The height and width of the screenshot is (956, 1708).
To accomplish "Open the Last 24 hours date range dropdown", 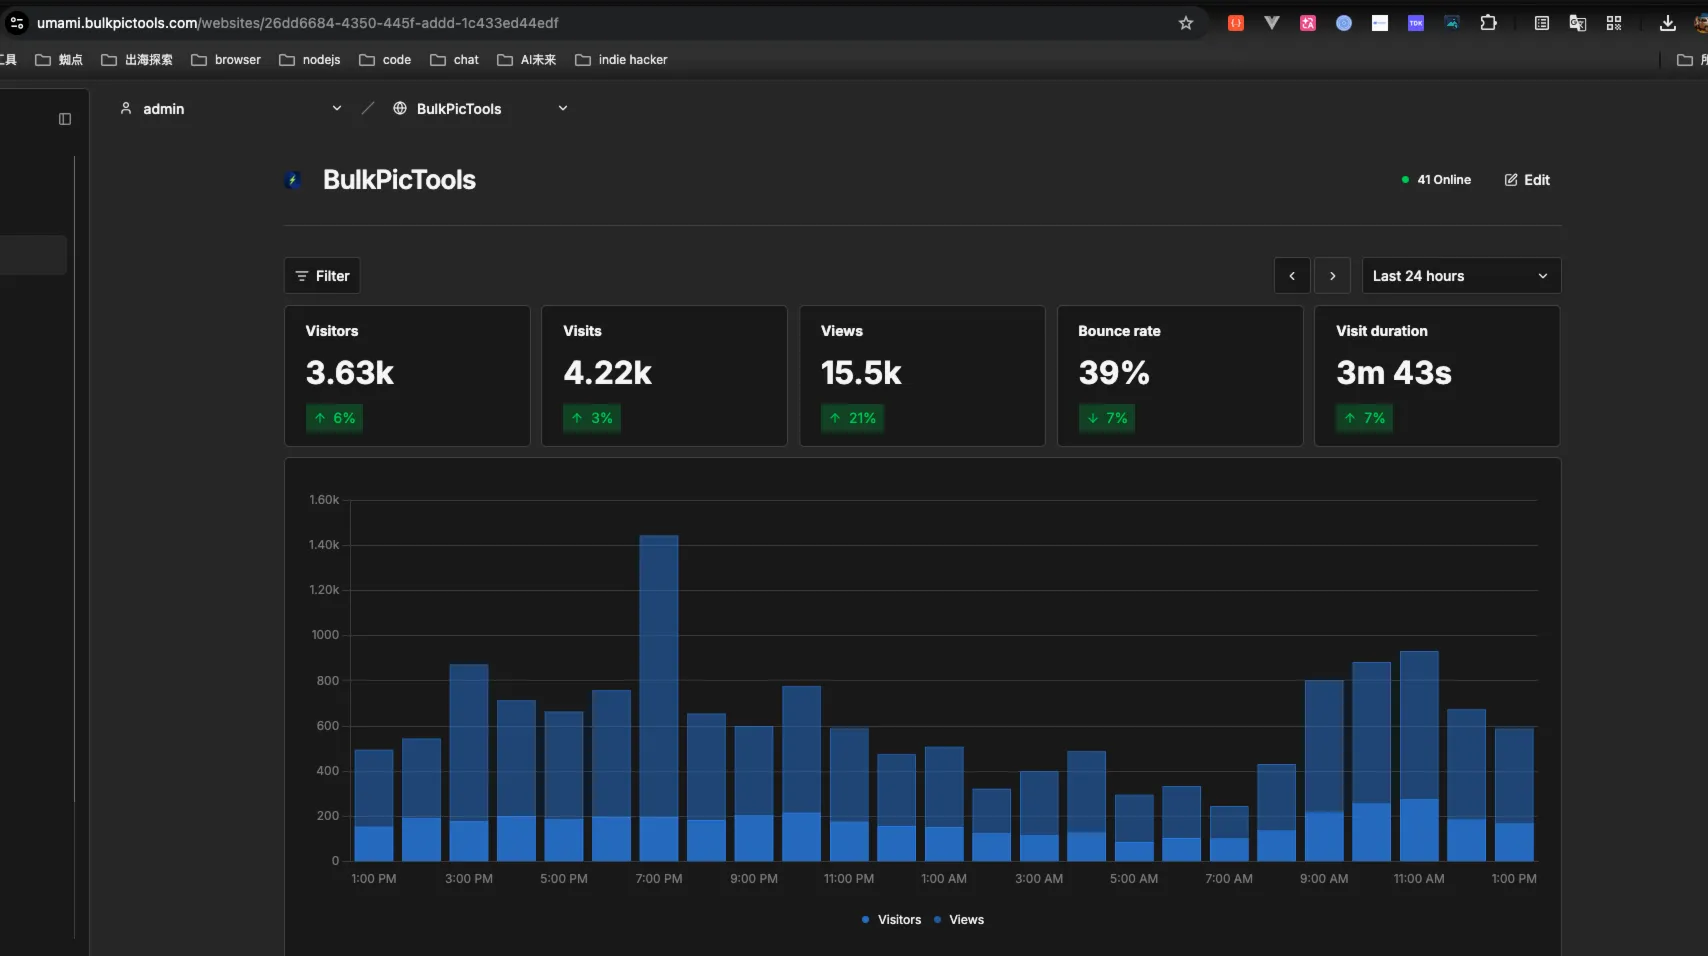I will (1461, 276).
